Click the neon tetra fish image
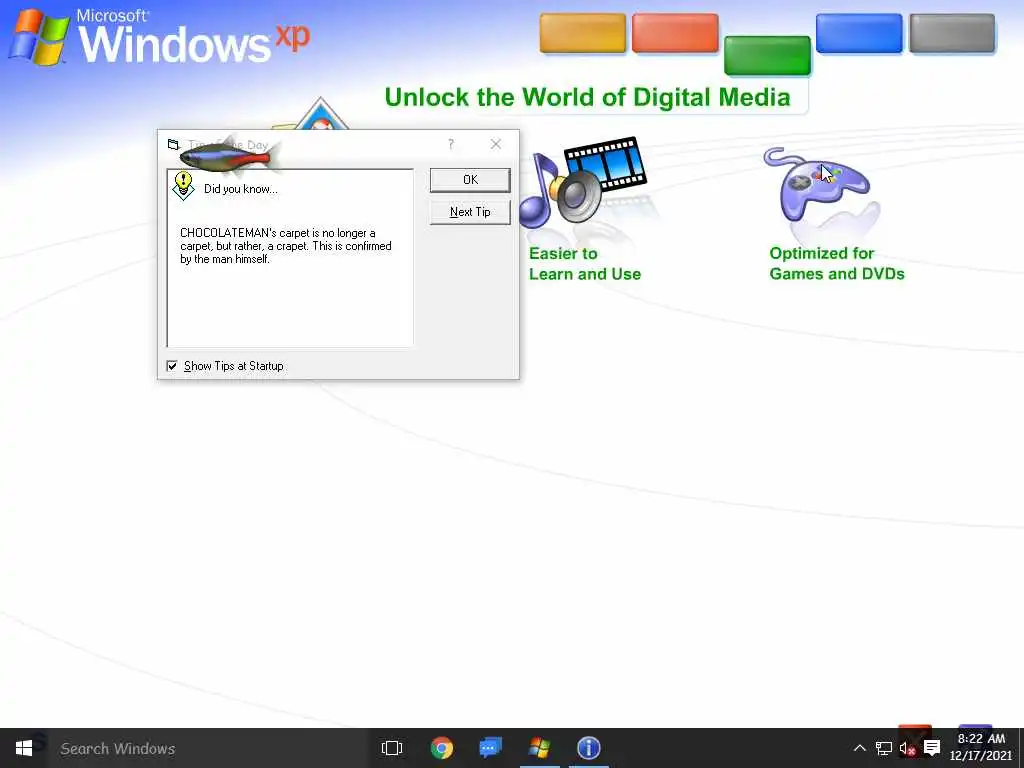Screen dimensions: 1024x768 (x=229, y=156)
